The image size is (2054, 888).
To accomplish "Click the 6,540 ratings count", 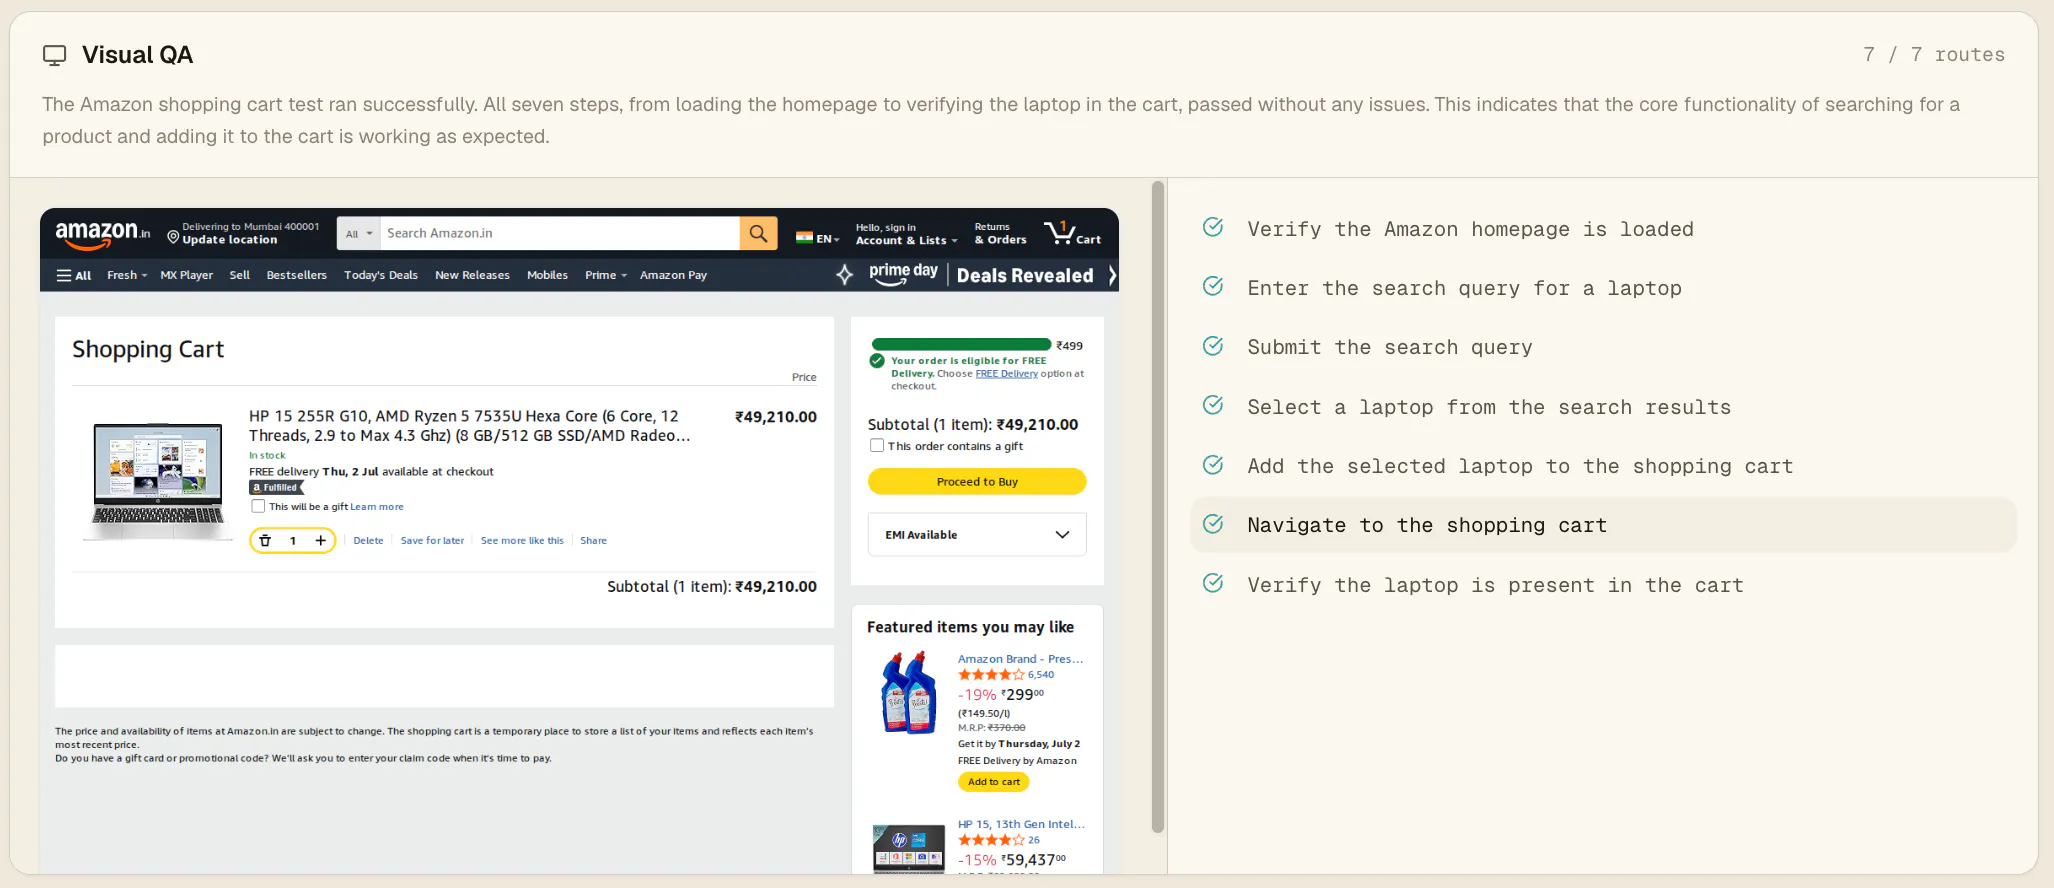I will pos(1040,675).
